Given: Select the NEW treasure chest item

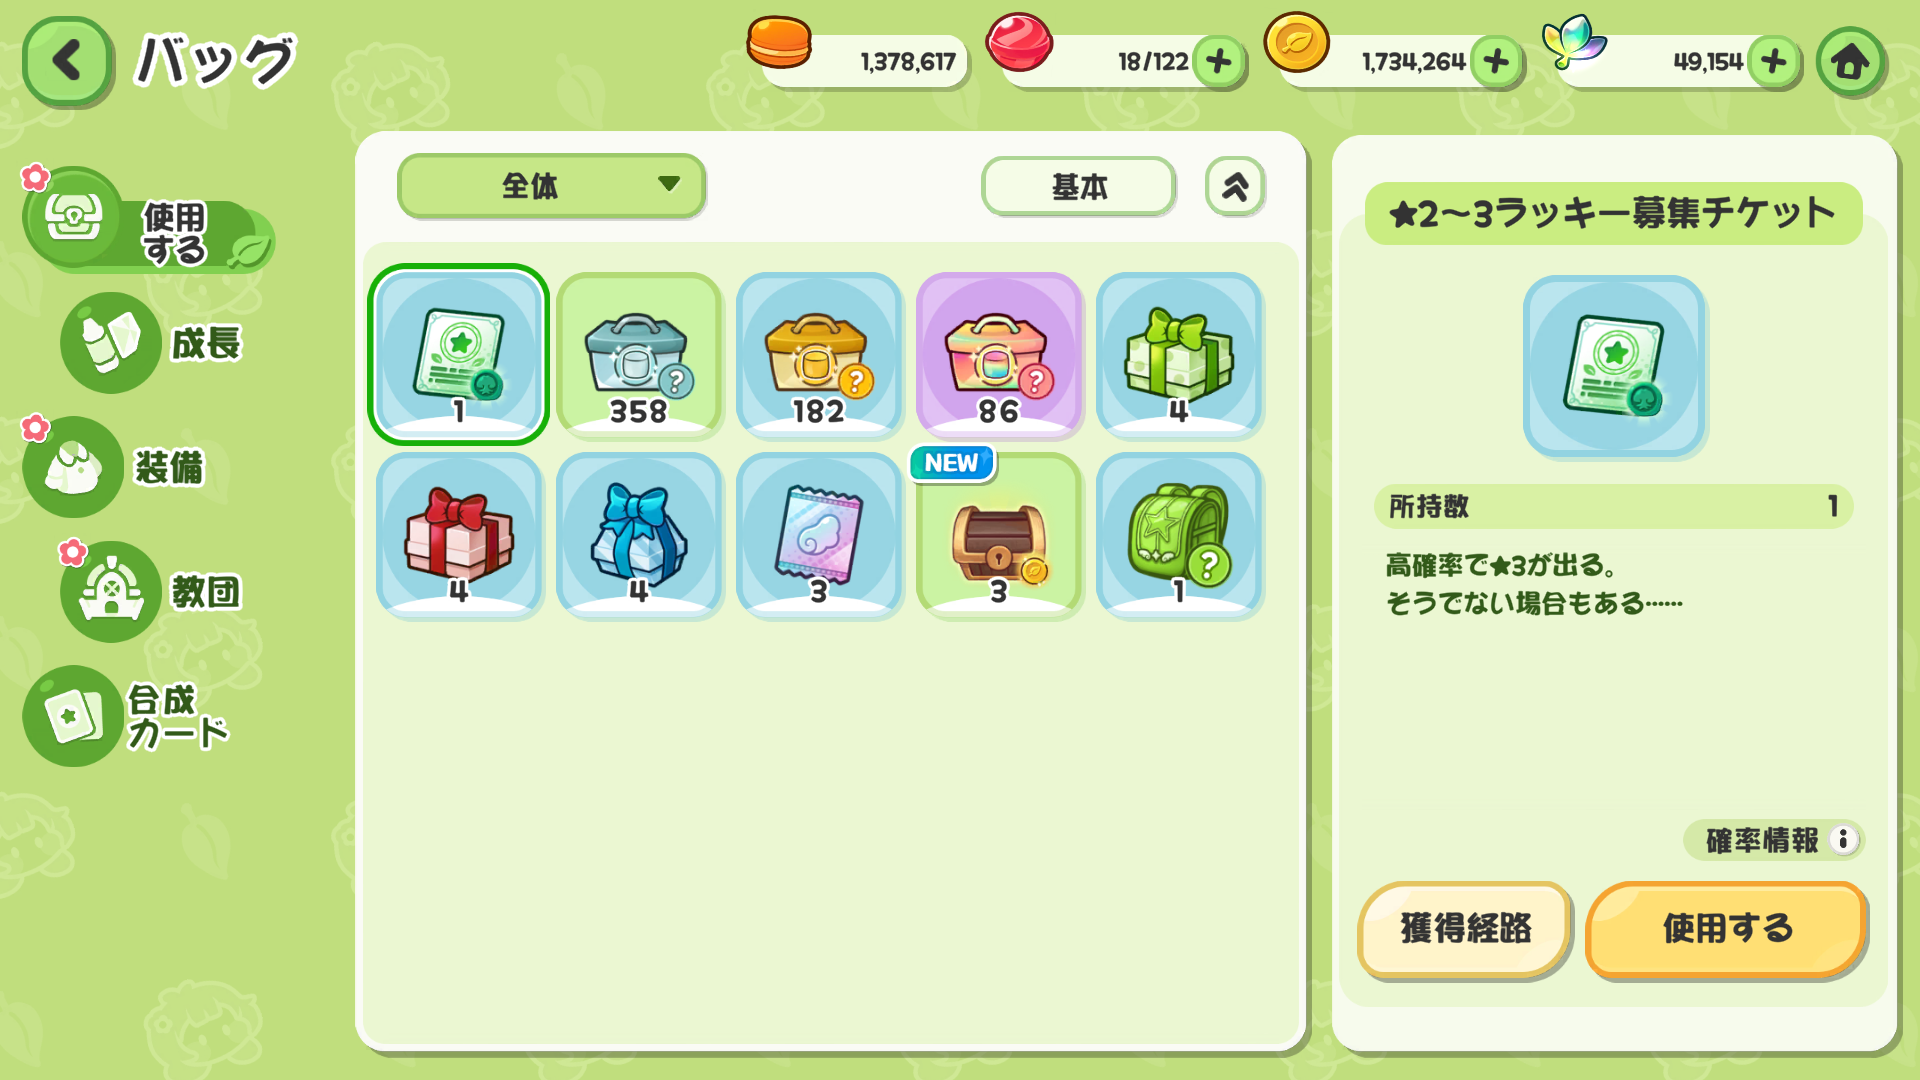Looking at the screenshot, I should [999, 534].
